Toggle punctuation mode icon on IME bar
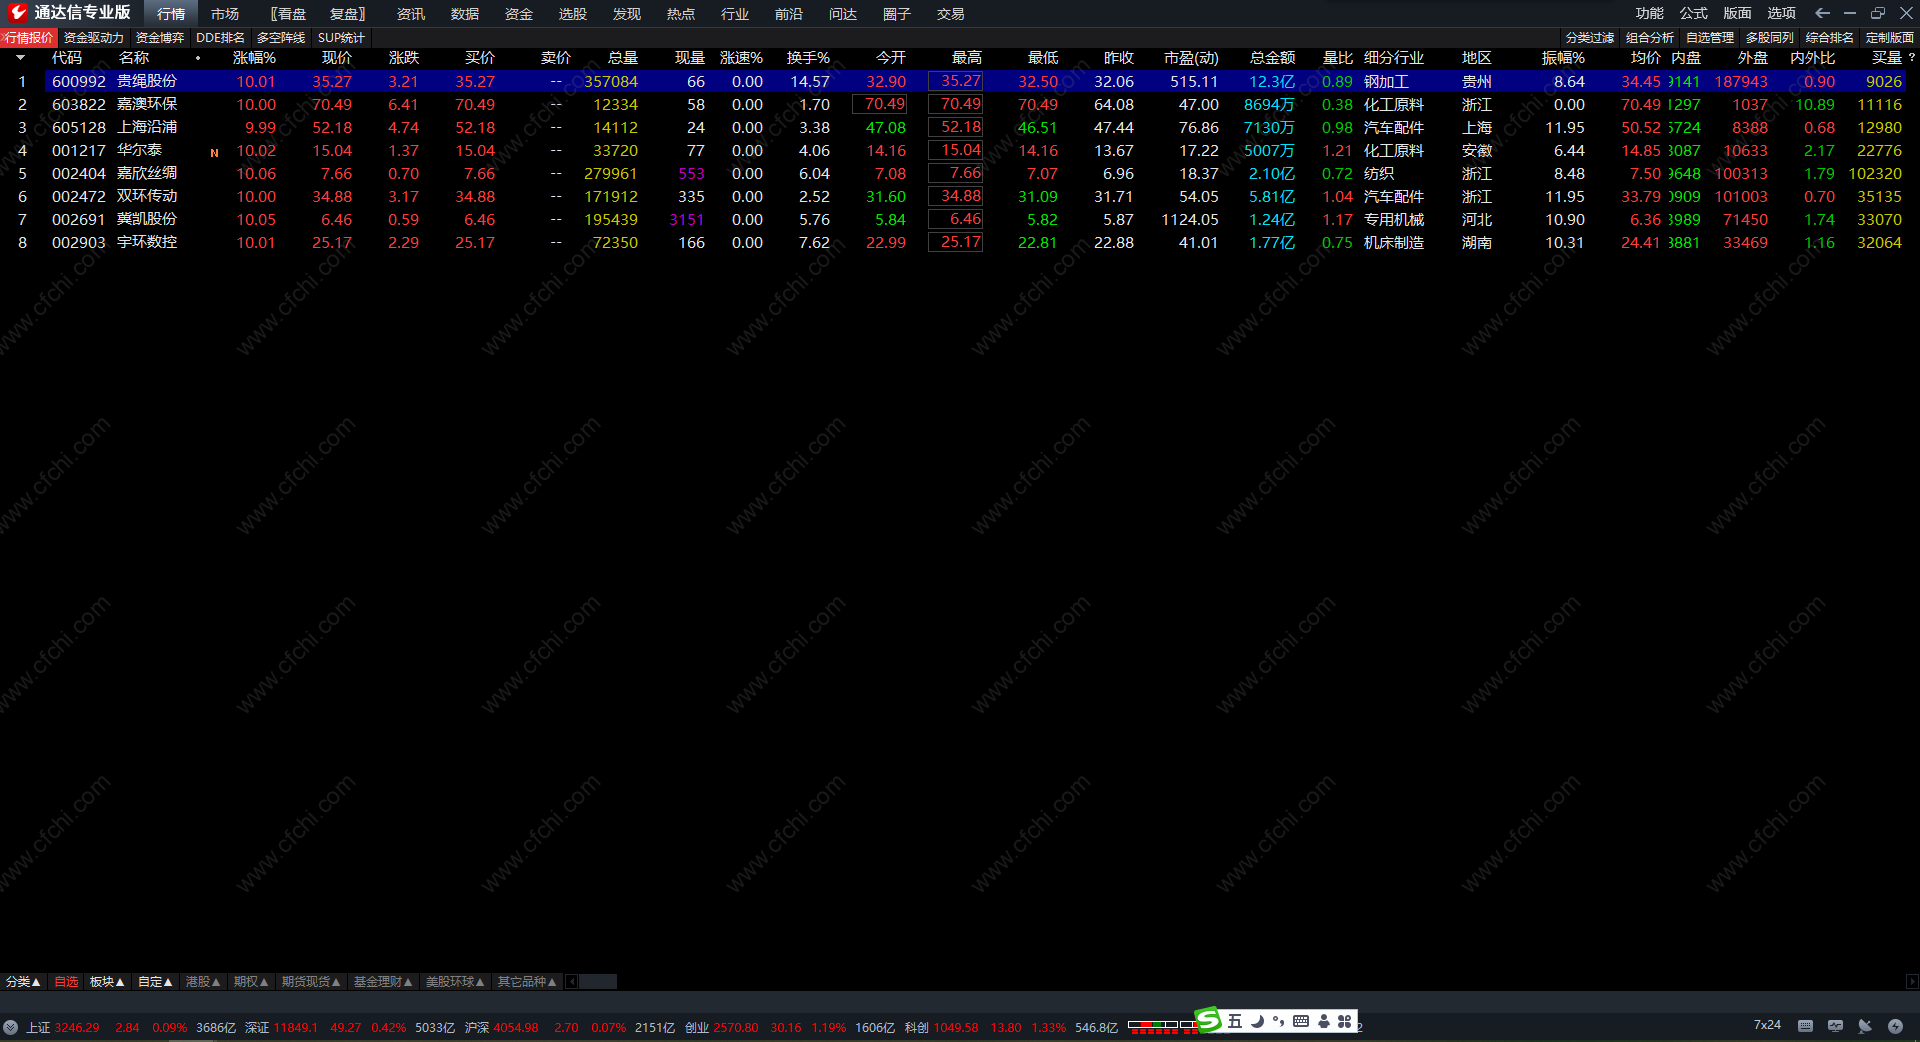 pyautogui.click(x=1278, y=1021)
